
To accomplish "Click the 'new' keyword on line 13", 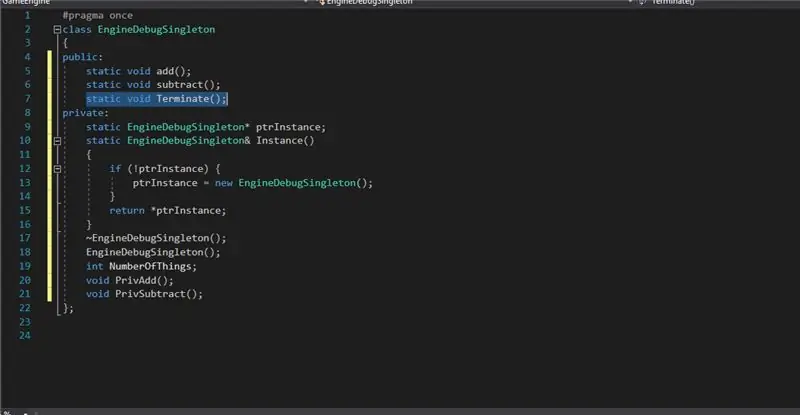I will pos(223,183).
